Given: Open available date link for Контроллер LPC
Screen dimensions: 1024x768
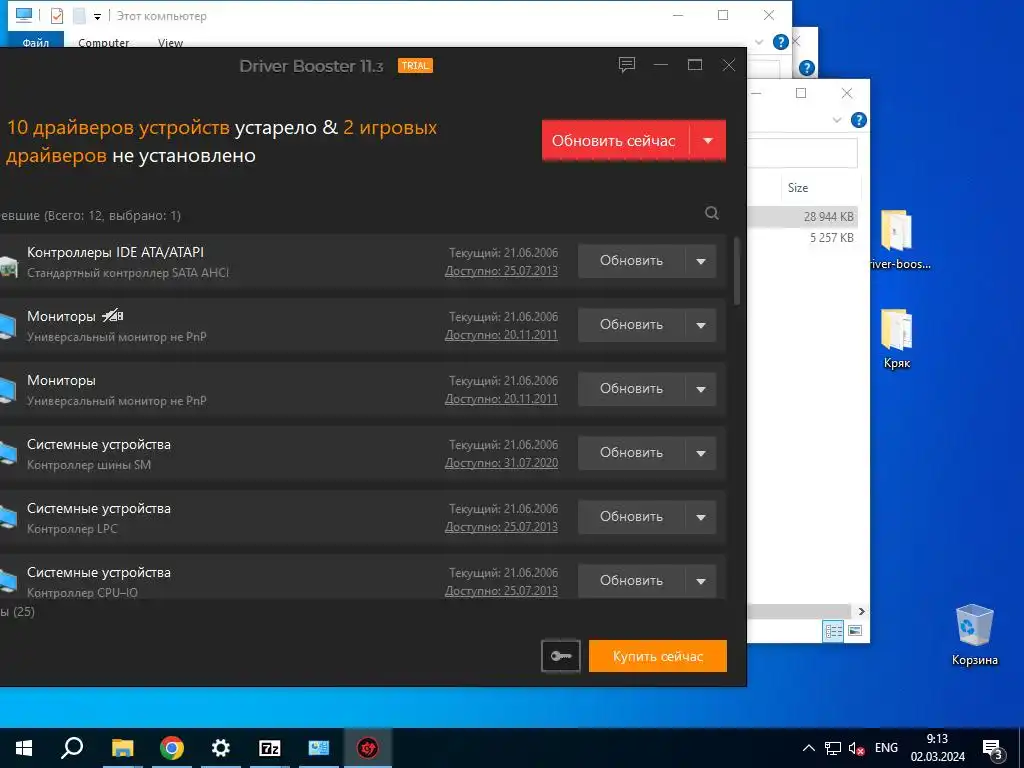Looking at the screenshot, I should pyautogui.click(x=501, y=527).
